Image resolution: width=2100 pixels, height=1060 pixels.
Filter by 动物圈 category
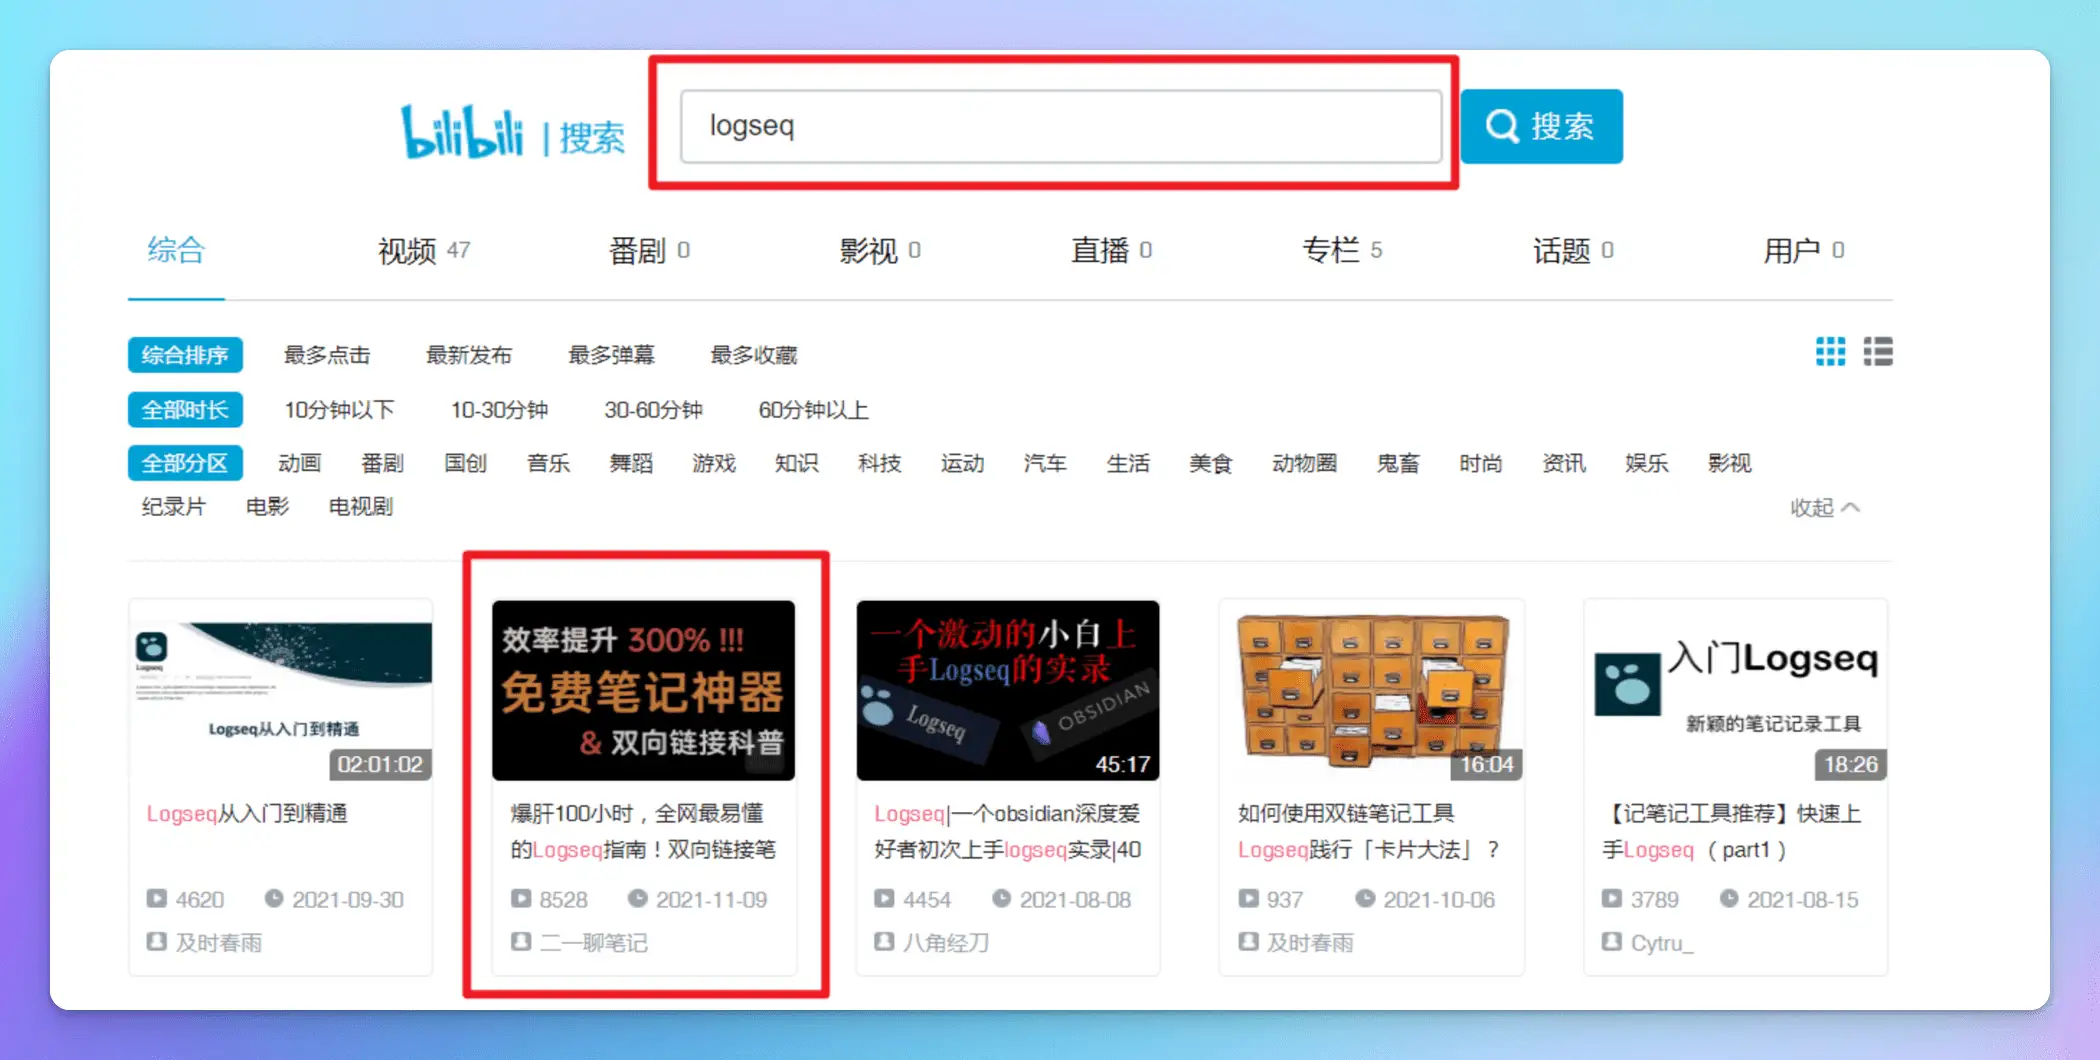pyautogui.click(x=1304, y=463)
